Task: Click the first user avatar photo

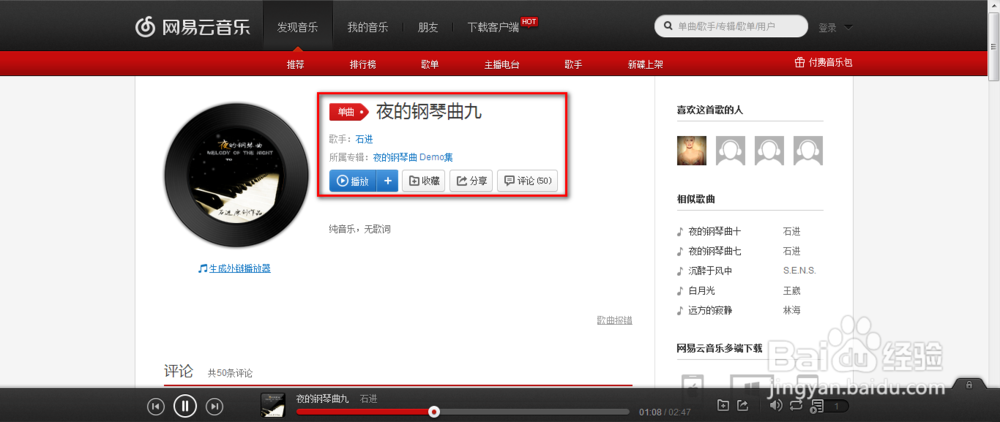Action: coord(691,151)
